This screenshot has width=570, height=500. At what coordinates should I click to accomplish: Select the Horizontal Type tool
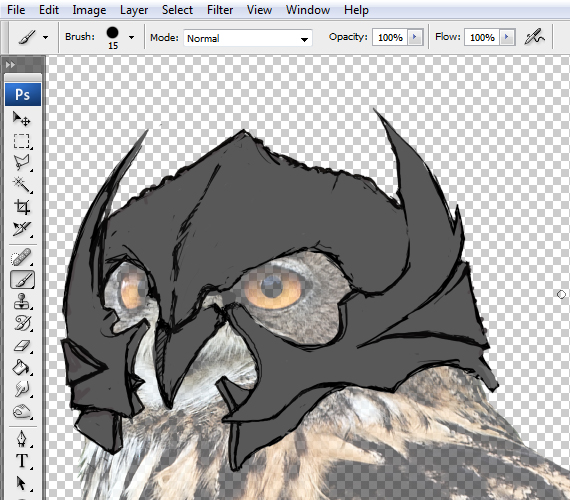tap(22, 461)
